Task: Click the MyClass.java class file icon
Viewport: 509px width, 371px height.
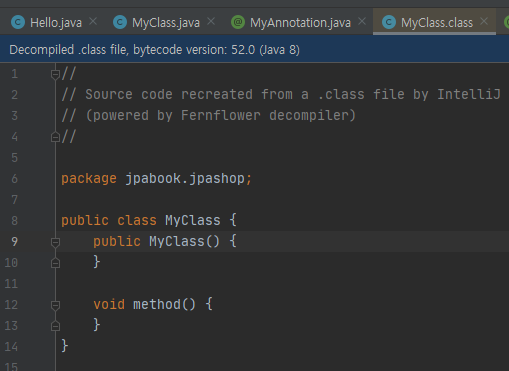Action: click(x=120, y=23)
